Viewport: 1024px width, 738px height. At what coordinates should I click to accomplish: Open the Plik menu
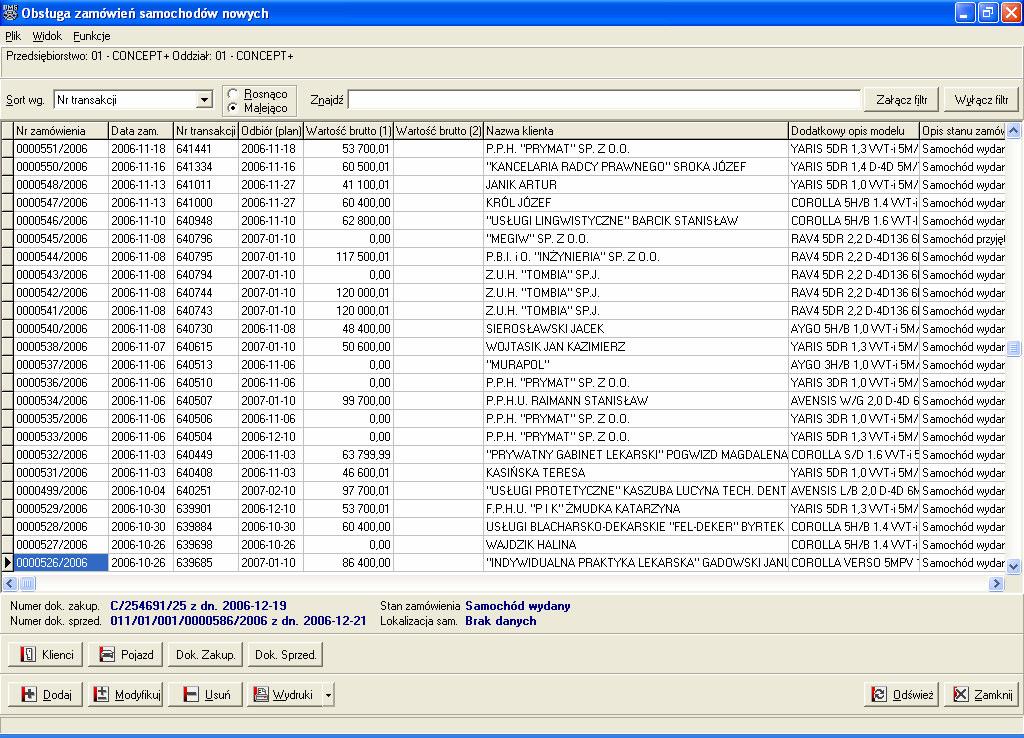click(x=13, y=36)
